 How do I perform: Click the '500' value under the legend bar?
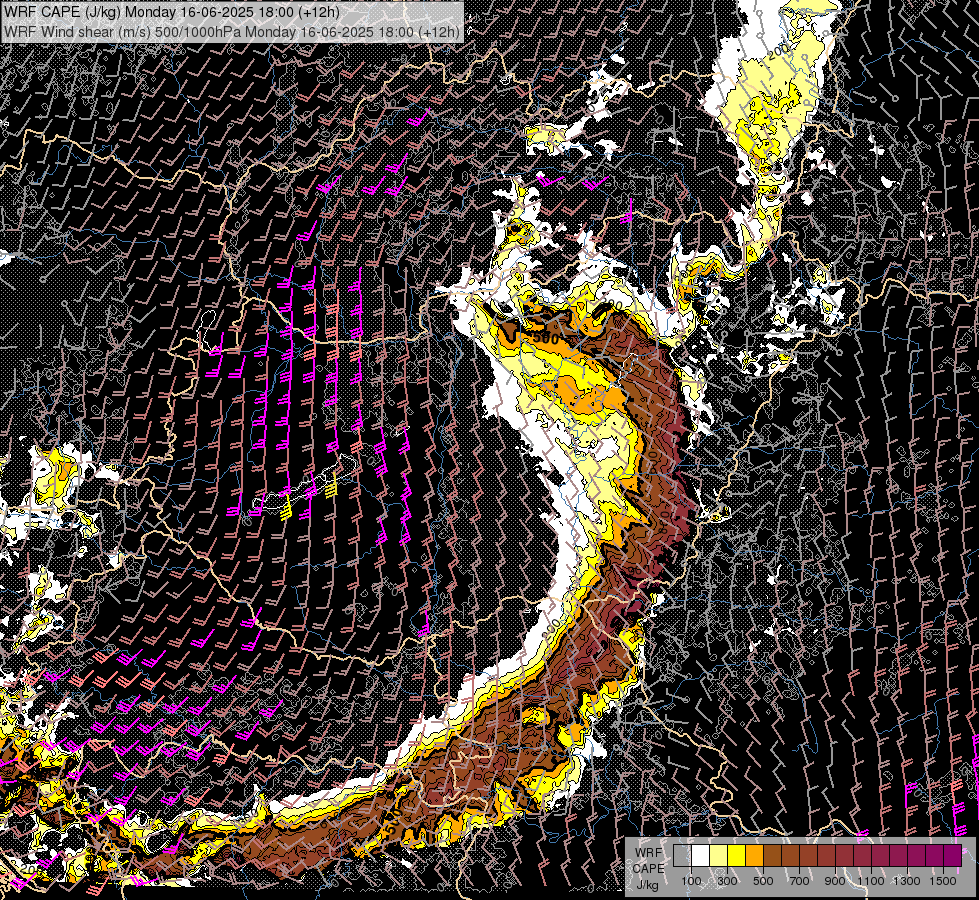tap(763, 881)
